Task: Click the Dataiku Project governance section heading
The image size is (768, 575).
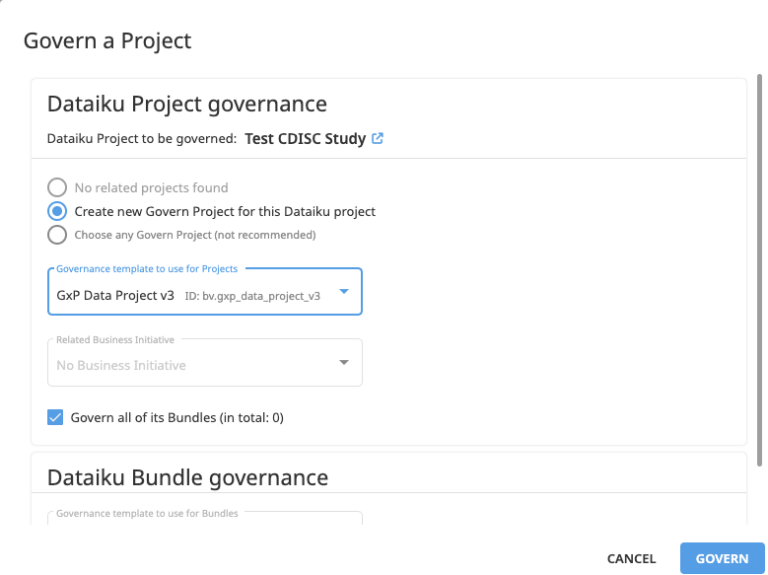Action: (187, 104)
